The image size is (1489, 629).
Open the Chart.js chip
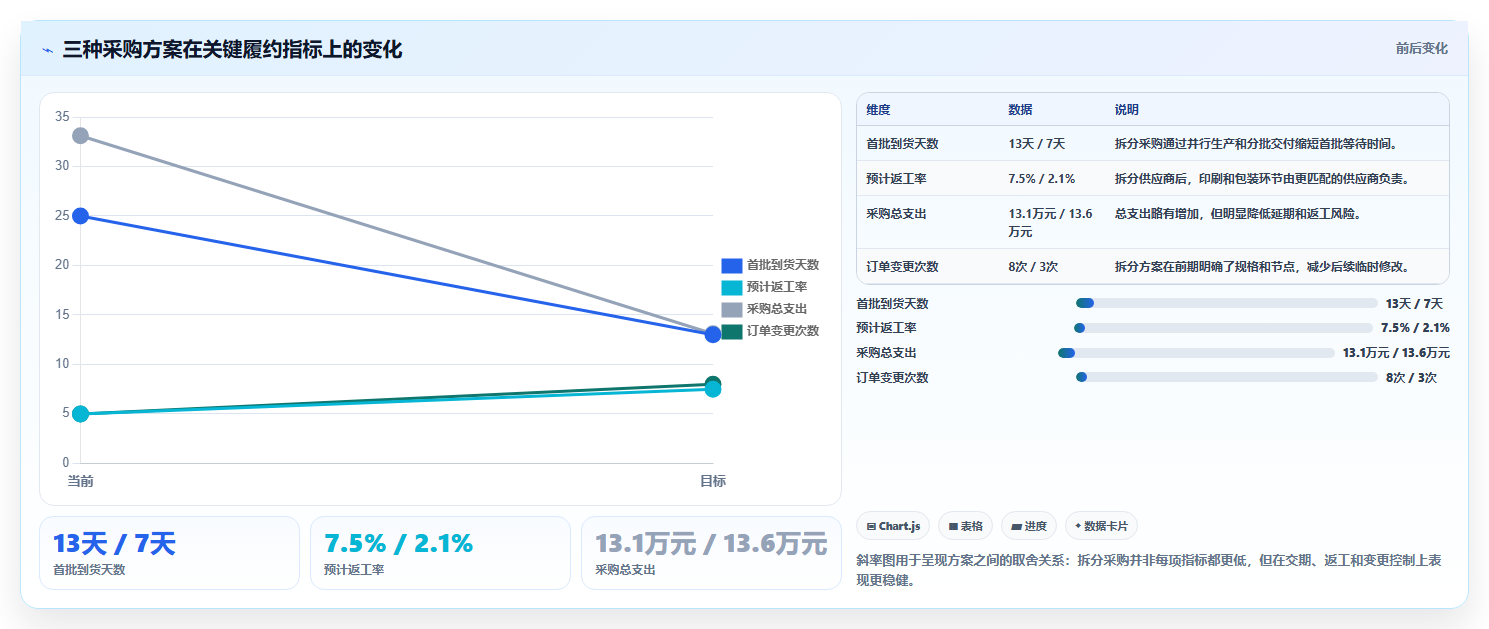pyautogui.click(x=893, y=526)
